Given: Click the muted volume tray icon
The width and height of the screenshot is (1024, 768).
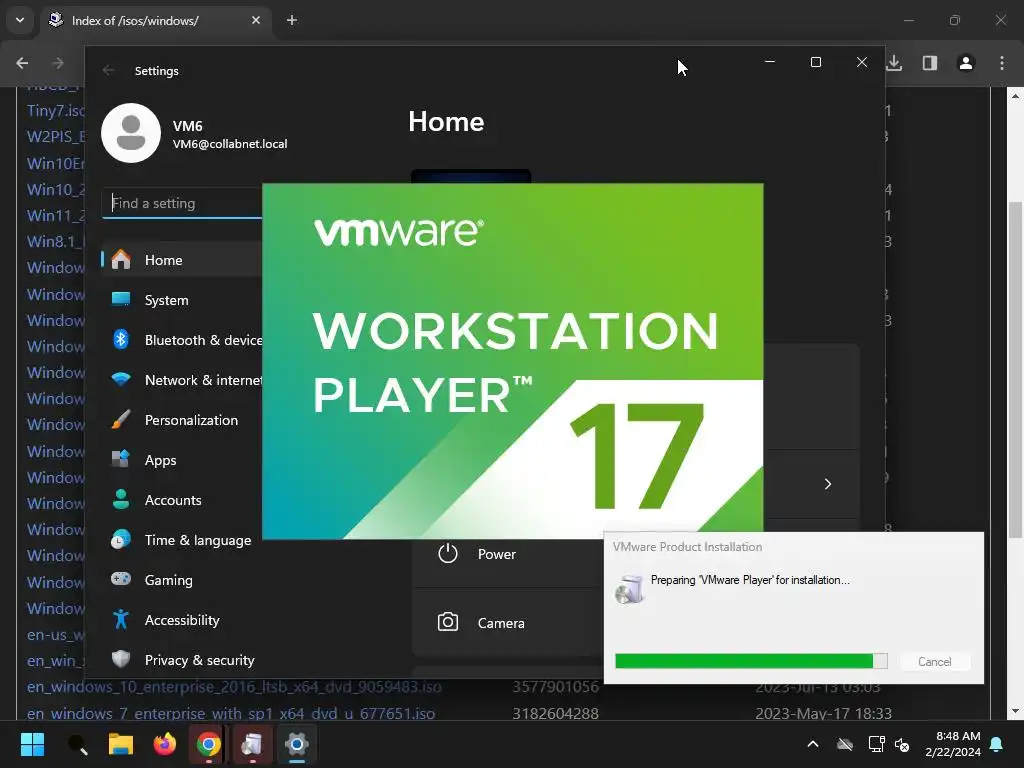Looking at the screenshot, I should point(903,744).
